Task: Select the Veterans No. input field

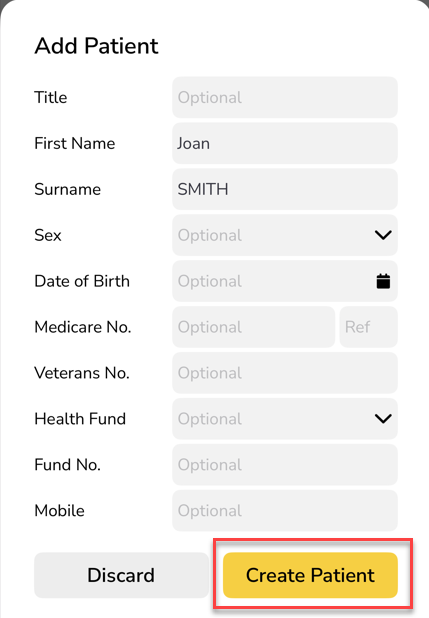Action: coord(285,373)
